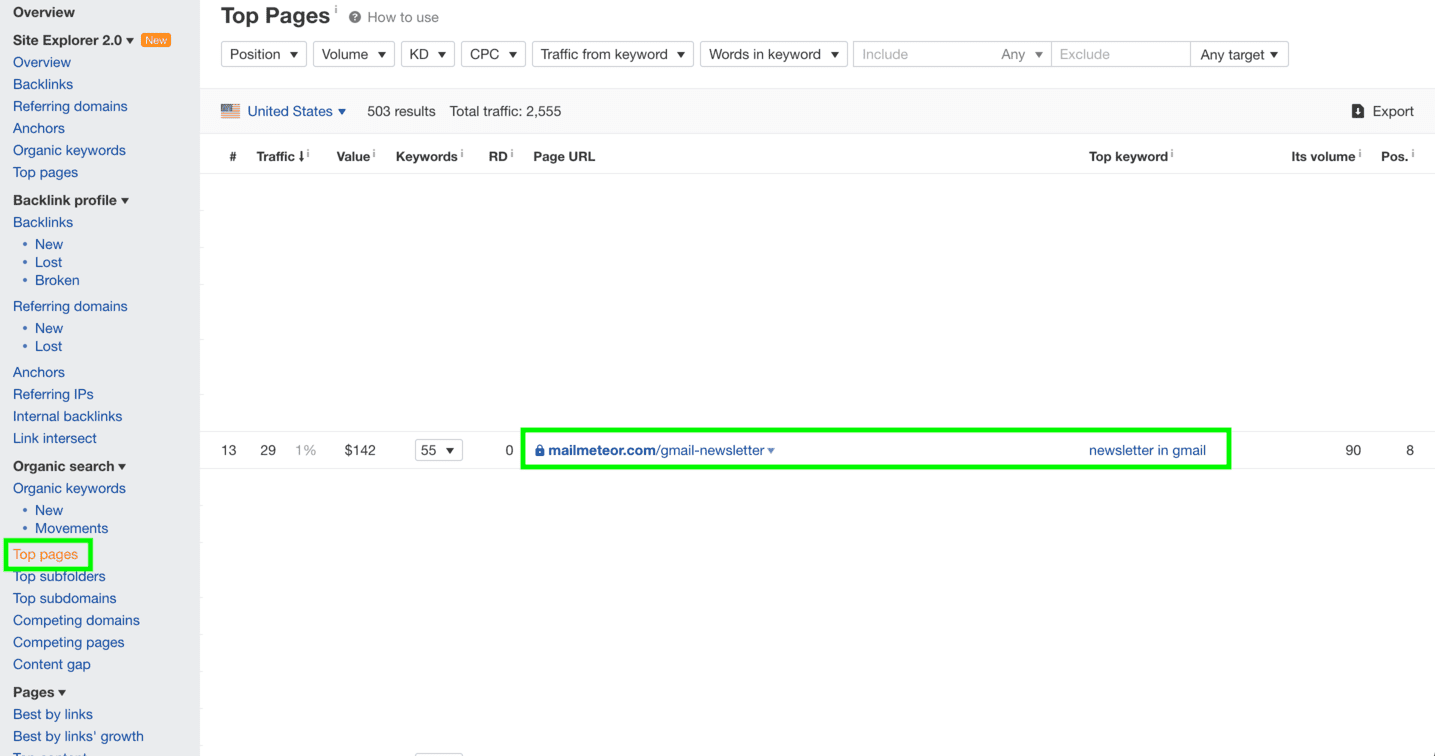Open the Volume filter dropdown
Viewport: 1435px width, 756px height.
(354, 54)
